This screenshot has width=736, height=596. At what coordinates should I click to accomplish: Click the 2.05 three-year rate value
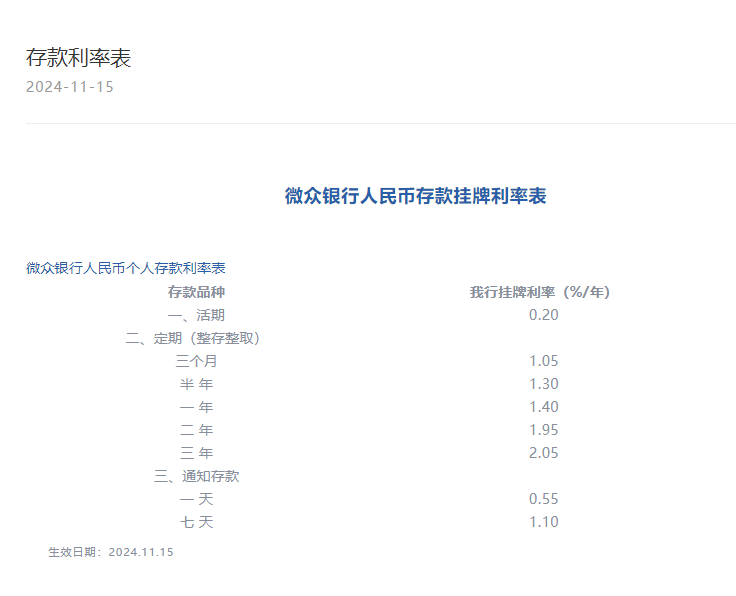[x=543, y=453]
